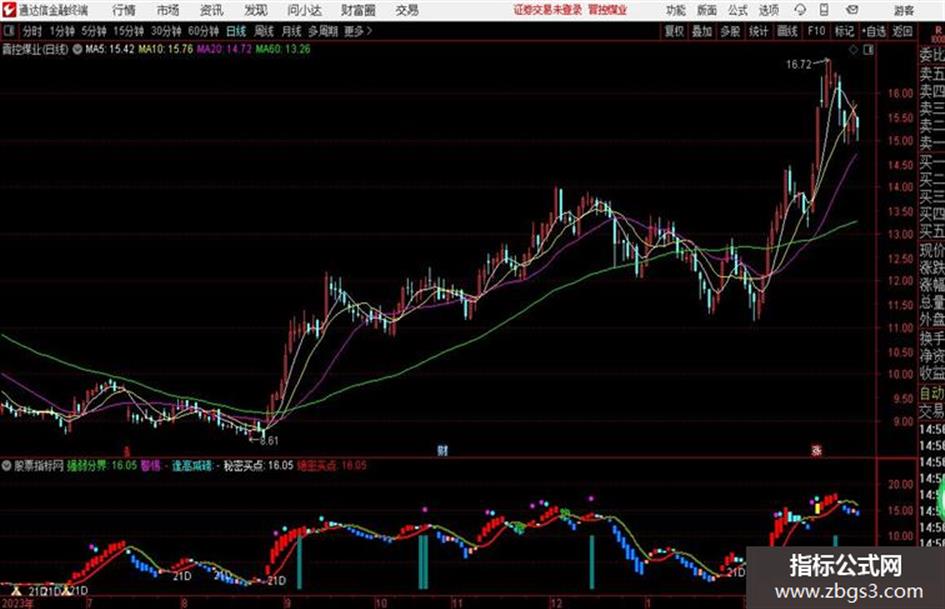The image size is (945, 609).
Task: Open the 市场 menu
Action: coord(168,10)
